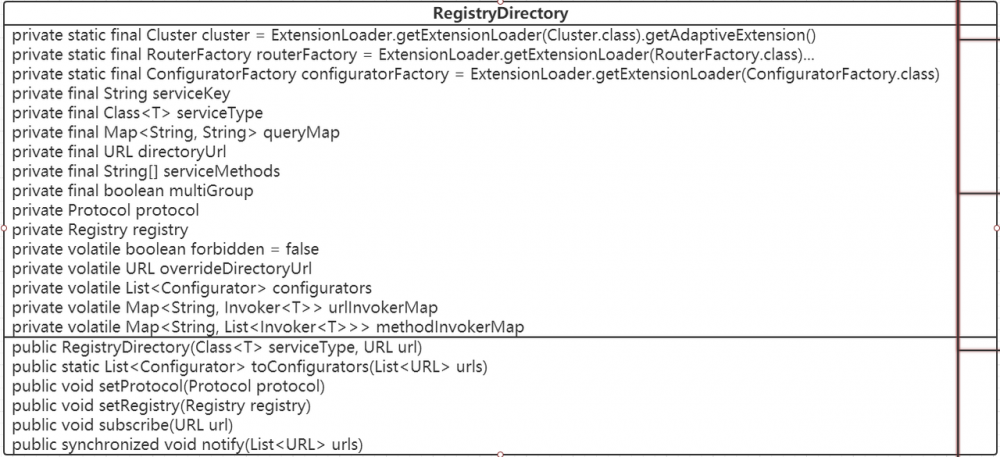Click the ConfiguratorFactory configuratorFactory attribute
The width and height of the screenshot is (1000, 457).
click(x=470, y=74)
